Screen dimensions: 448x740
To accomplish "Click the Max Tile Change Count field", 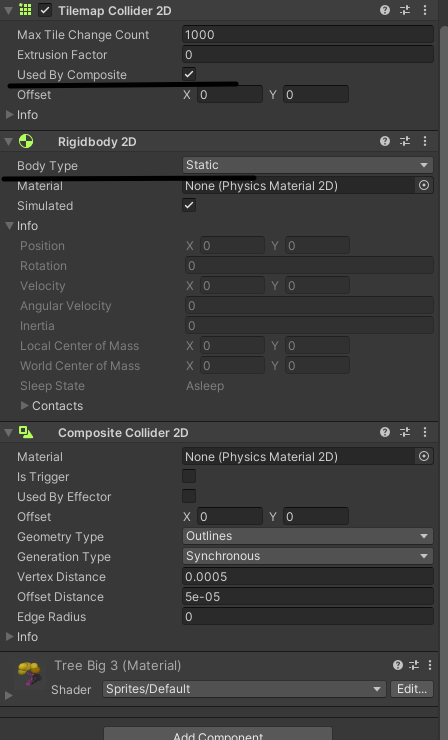I will (308, 34).
